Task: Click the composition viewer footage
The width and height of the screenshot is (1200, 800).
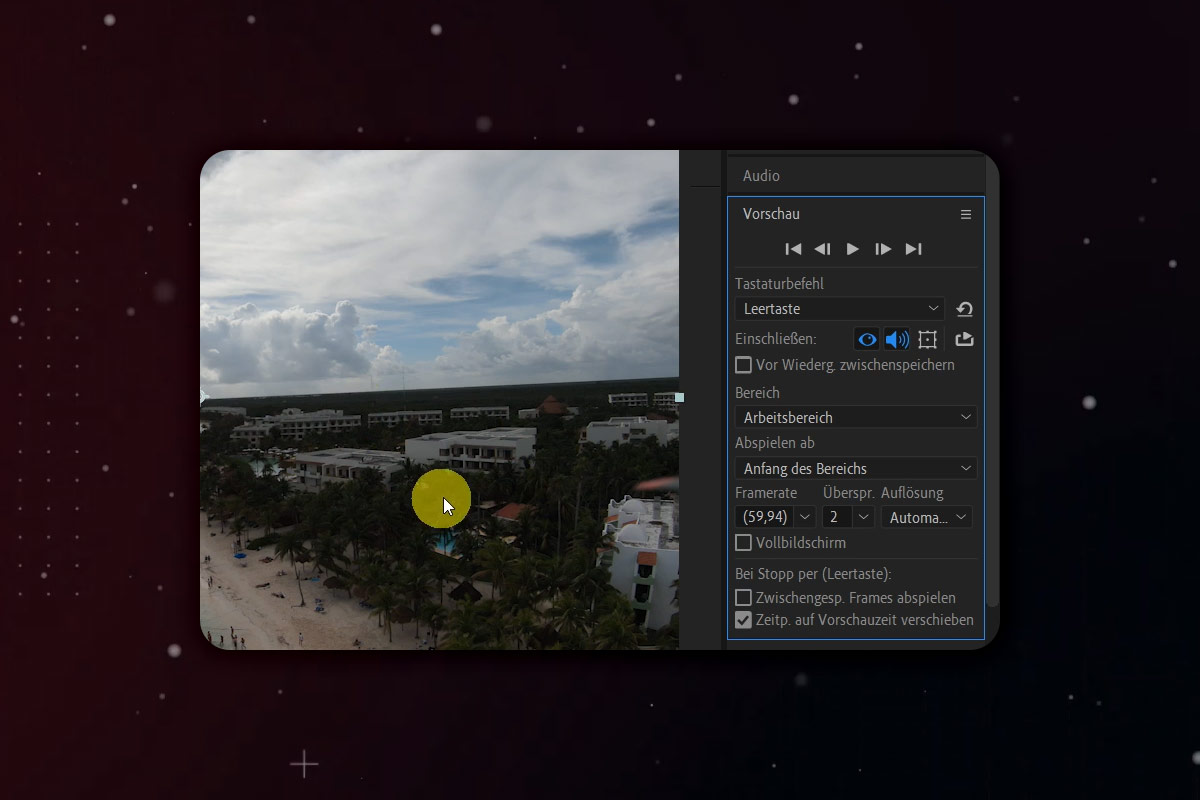Action: click(439, 400)
